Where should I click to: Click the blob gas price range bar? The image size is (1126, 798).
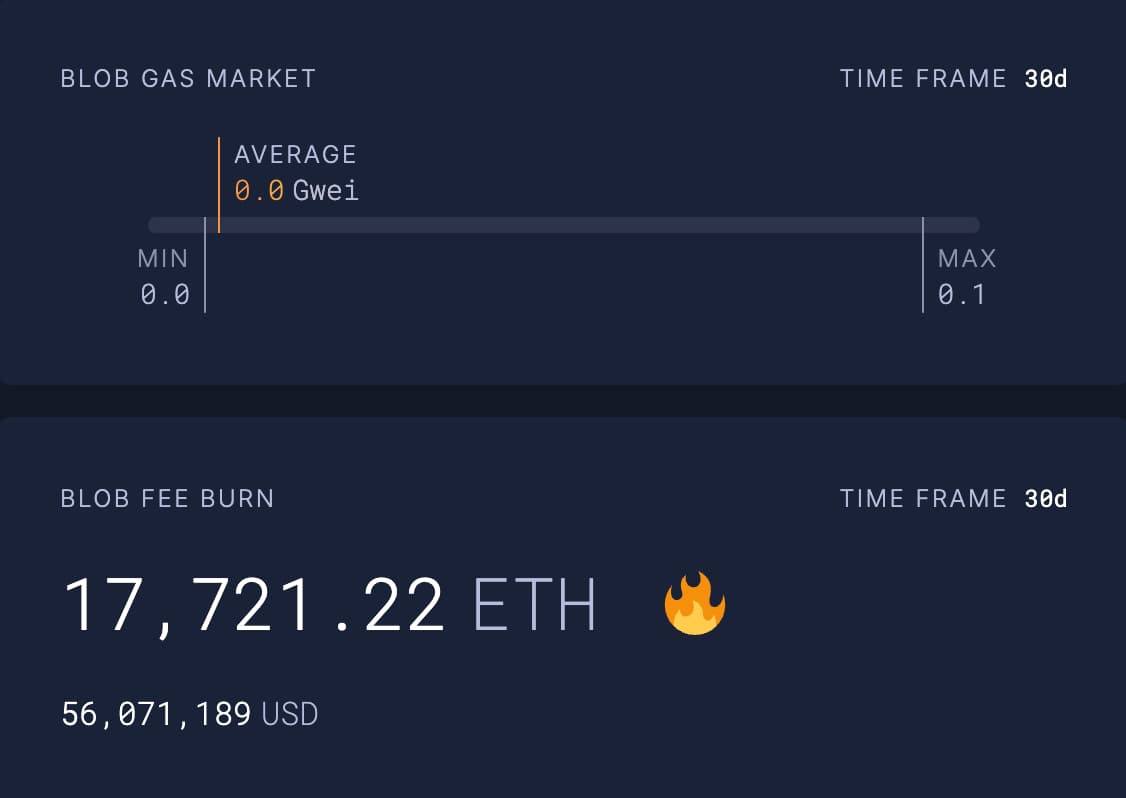(563, 225)
